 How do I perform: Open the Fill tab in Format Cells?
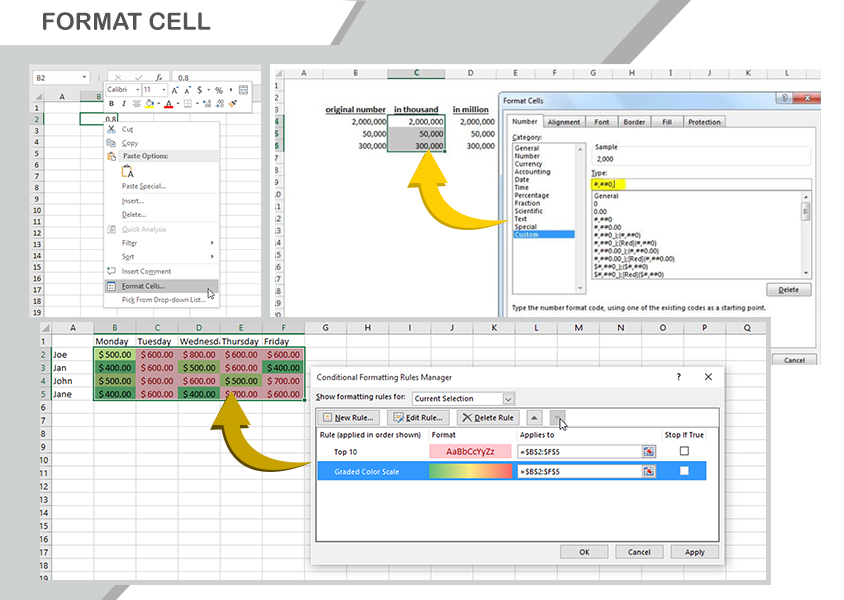click(x=667, y=122)
